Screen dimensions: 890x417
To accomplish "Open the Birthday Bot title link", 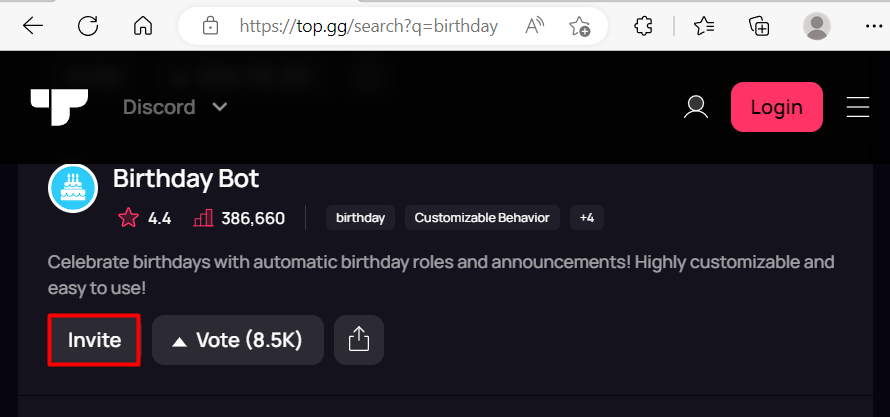I will click(x=186, y=179).
